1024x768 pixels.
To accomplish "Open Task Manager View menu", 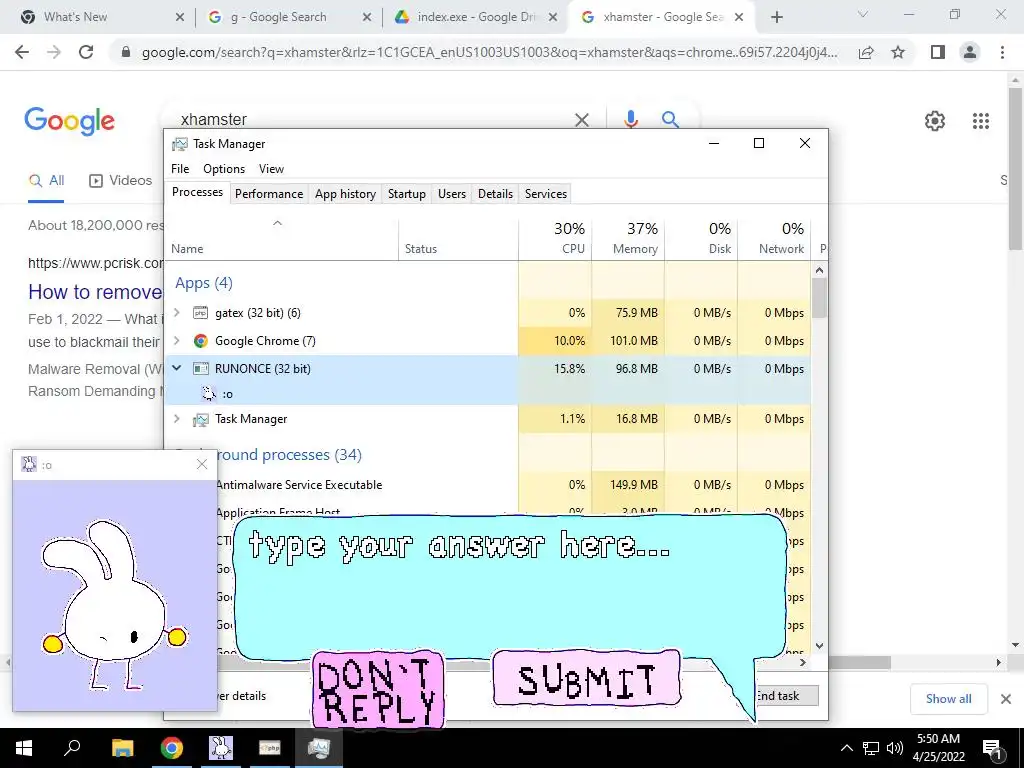I will [x=271, y=168].
